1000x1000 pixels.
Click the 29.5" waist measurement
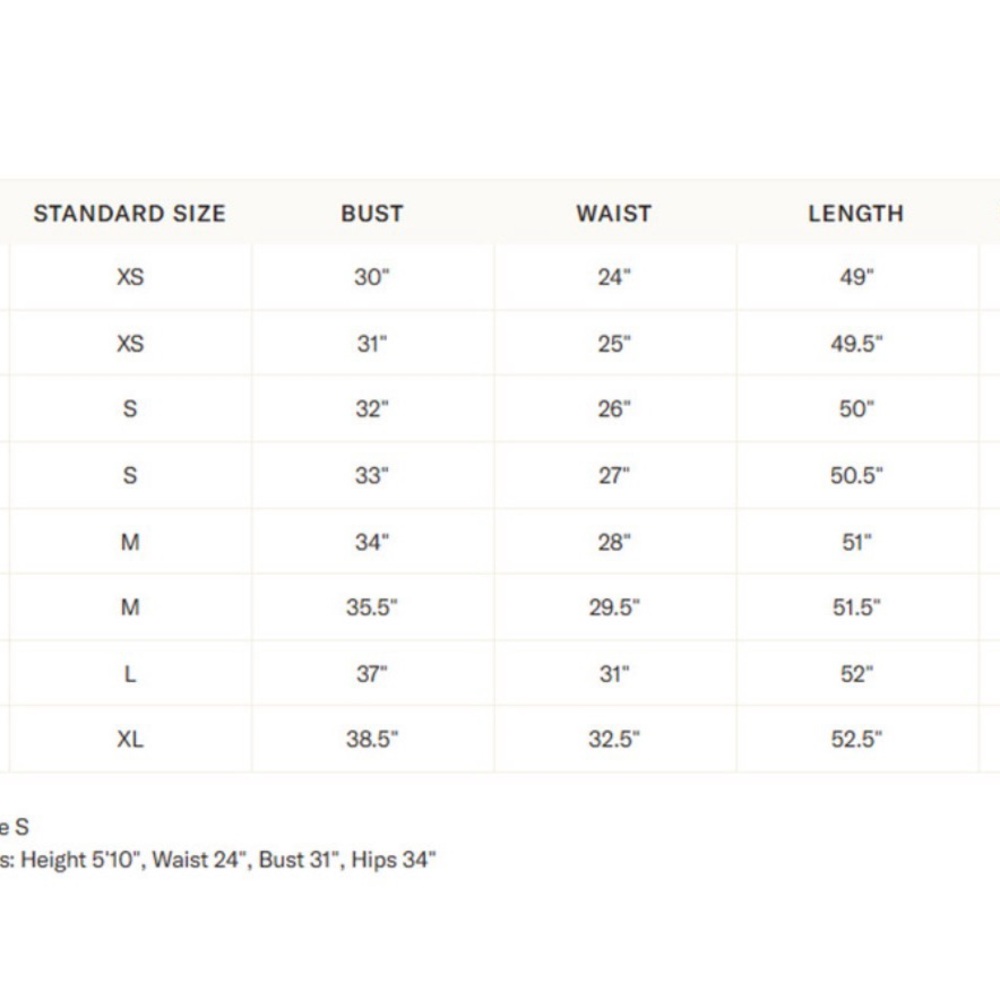pos(614,607)
